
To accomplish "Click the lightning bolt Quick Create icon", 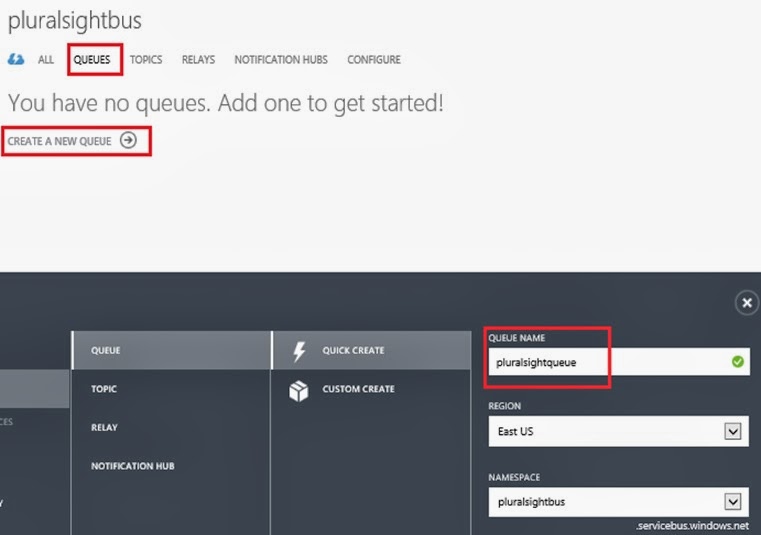I will pyautogui.click(x=298, y=351).
